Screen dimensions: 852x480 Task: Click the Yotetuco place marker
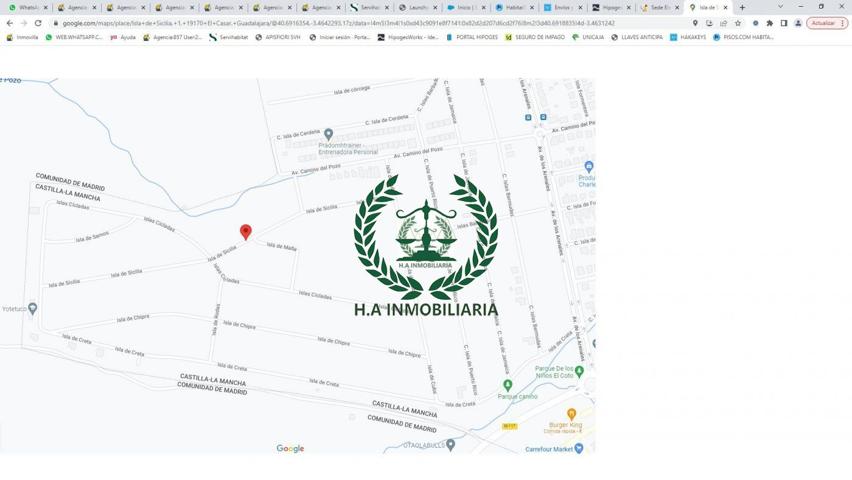(x=33, y=309)
